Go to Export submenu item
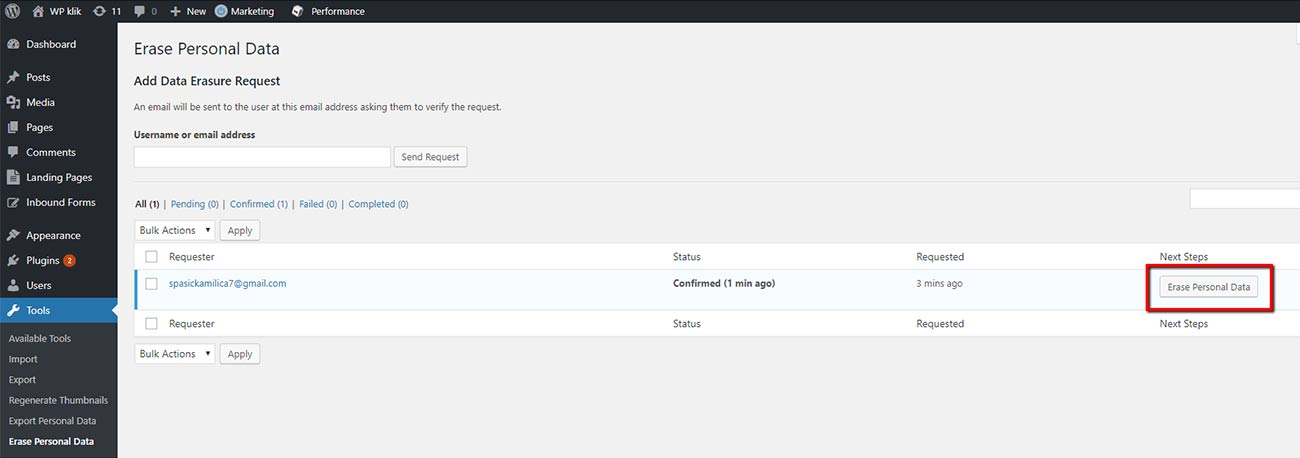The height and width of the screenshot is (458, 1300). click(x=22, y=379)
